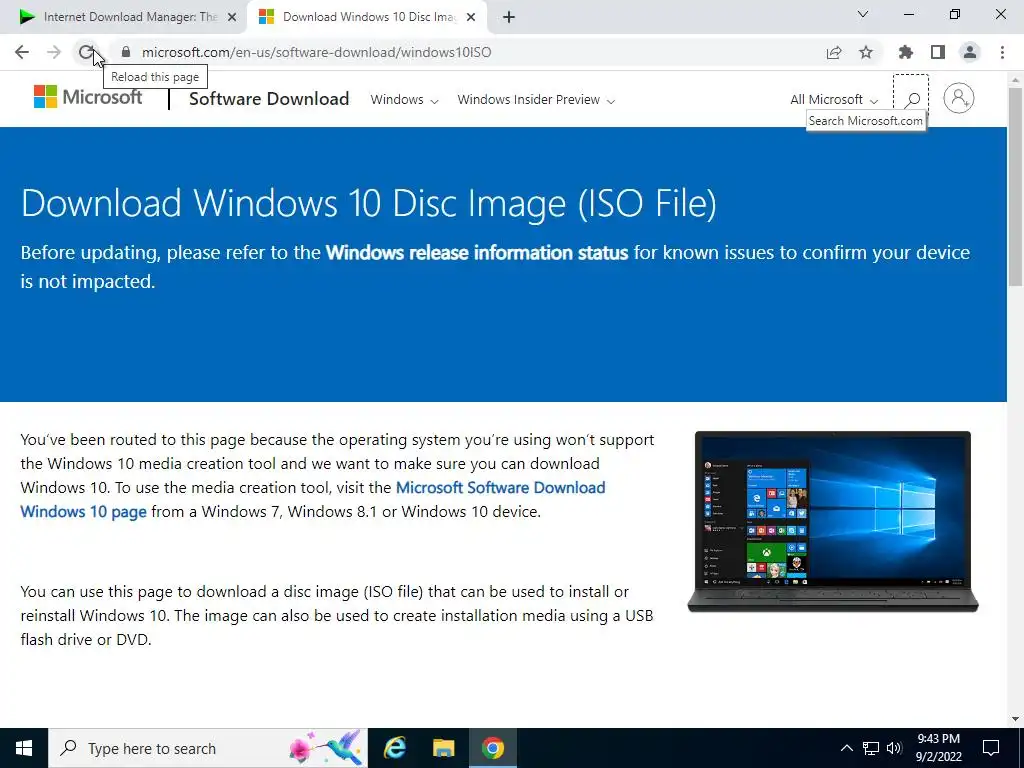
Task: Open Internet Explorer from the taskbar
Action: point(394,748)
